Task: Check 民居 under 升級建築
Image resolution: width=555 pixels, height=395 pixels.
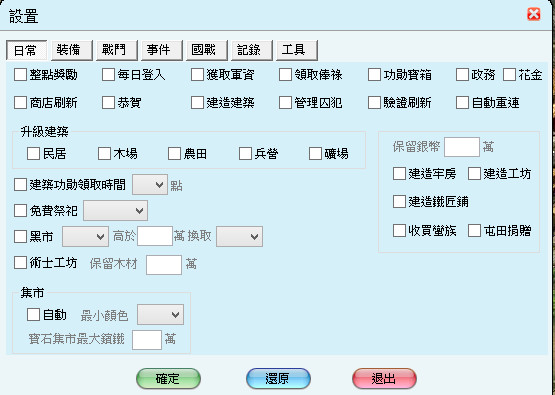Action: pos(33,154)
